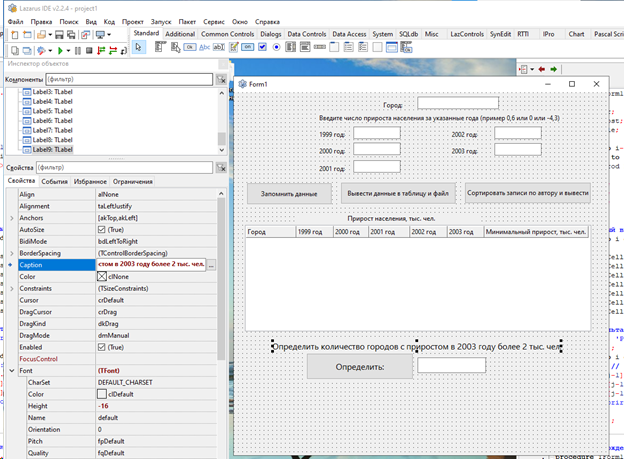Screen dimensions: 624x459
Task: Click the green Run program icon
Action: 60,49
